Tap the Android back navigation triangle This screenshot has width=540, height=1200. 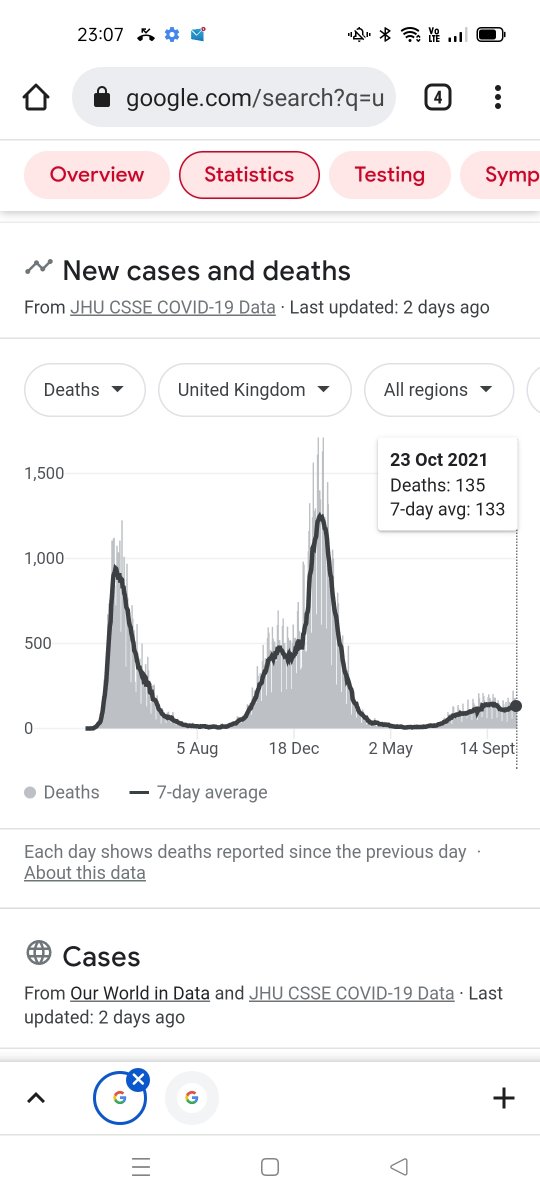point(399,1166)
